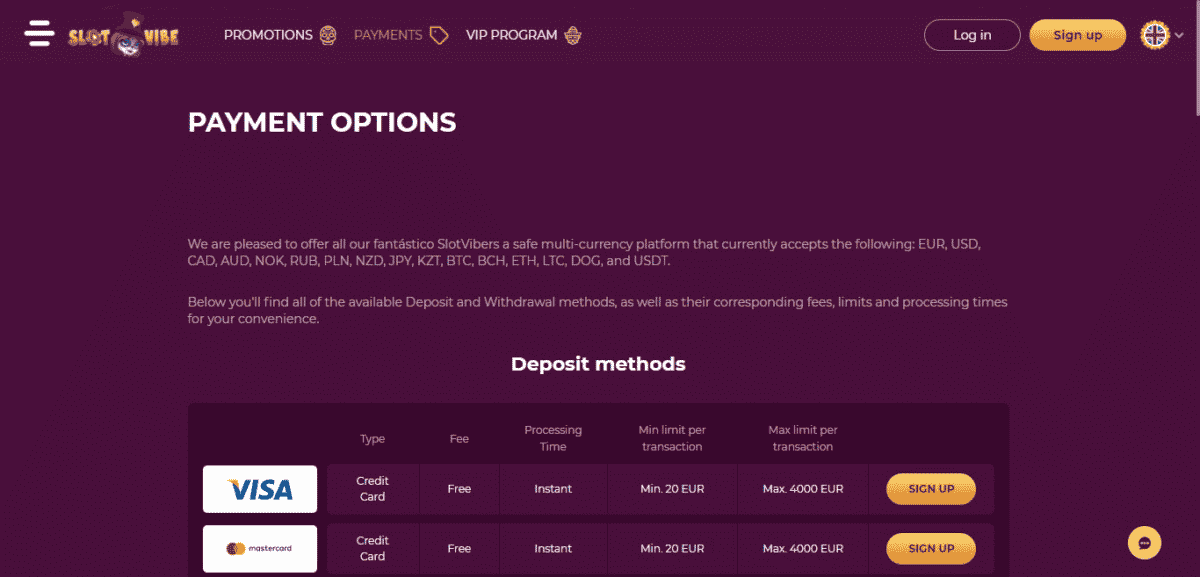Click Sign Up in the Mastercard row

[931, 548]
